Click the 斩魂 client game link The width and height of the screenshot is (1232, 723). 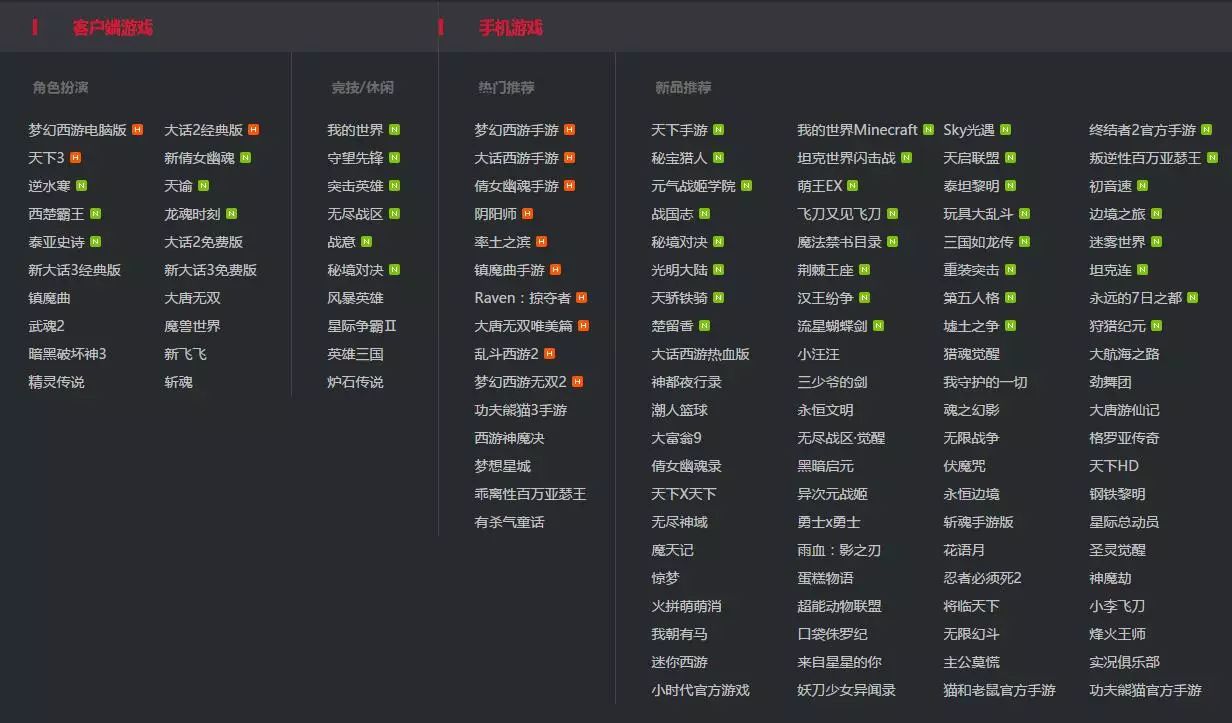click(x=178, y=382)
